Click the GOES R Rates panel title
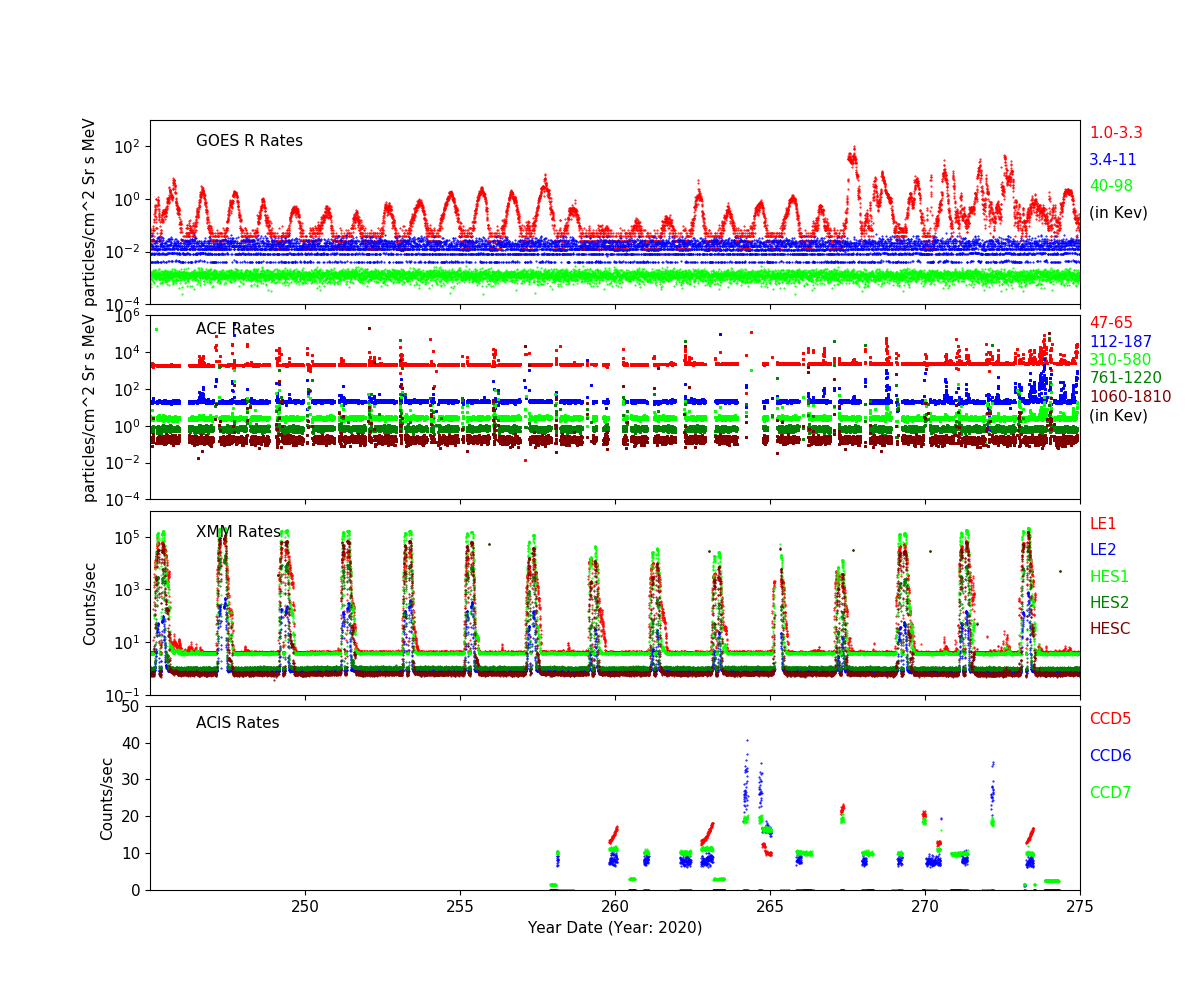1200x1000 pixels. [x=249, y=141]
